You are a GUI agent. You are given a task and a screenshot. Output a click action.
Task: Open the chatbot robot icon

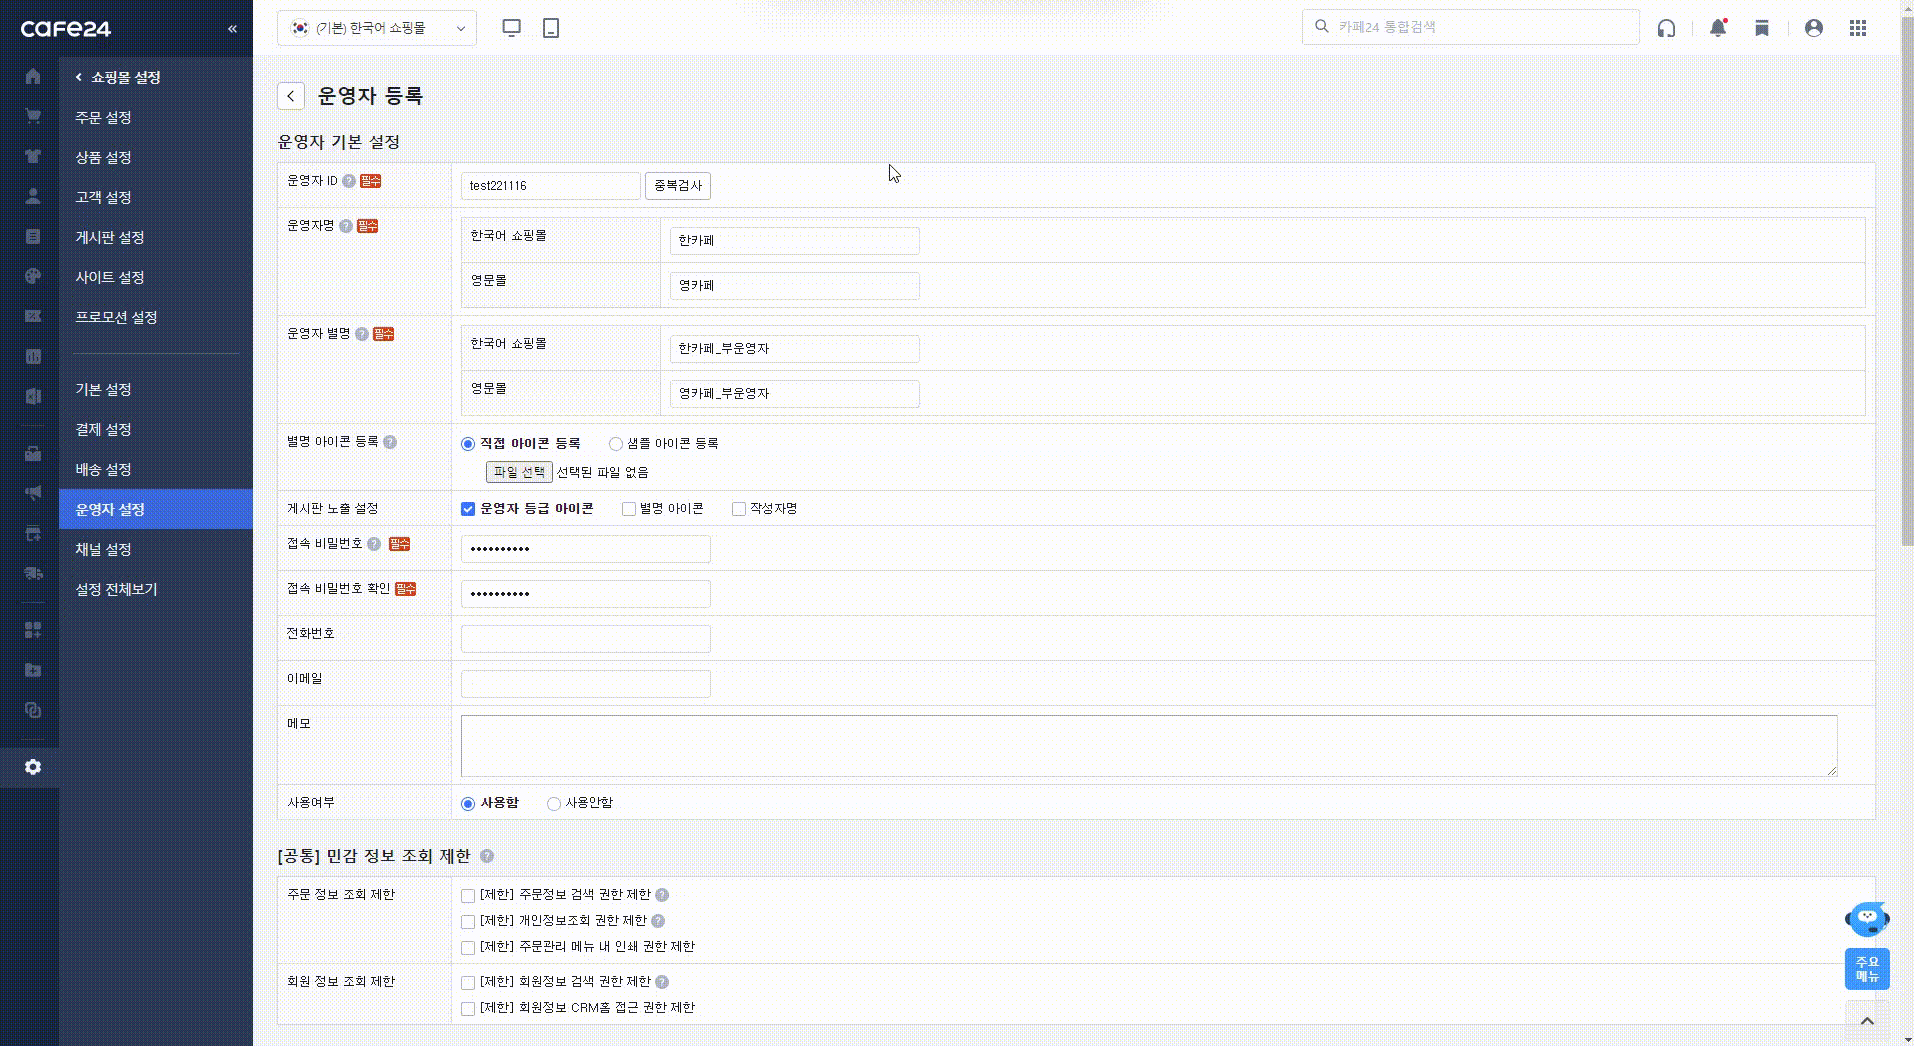tap(1867, 919)
